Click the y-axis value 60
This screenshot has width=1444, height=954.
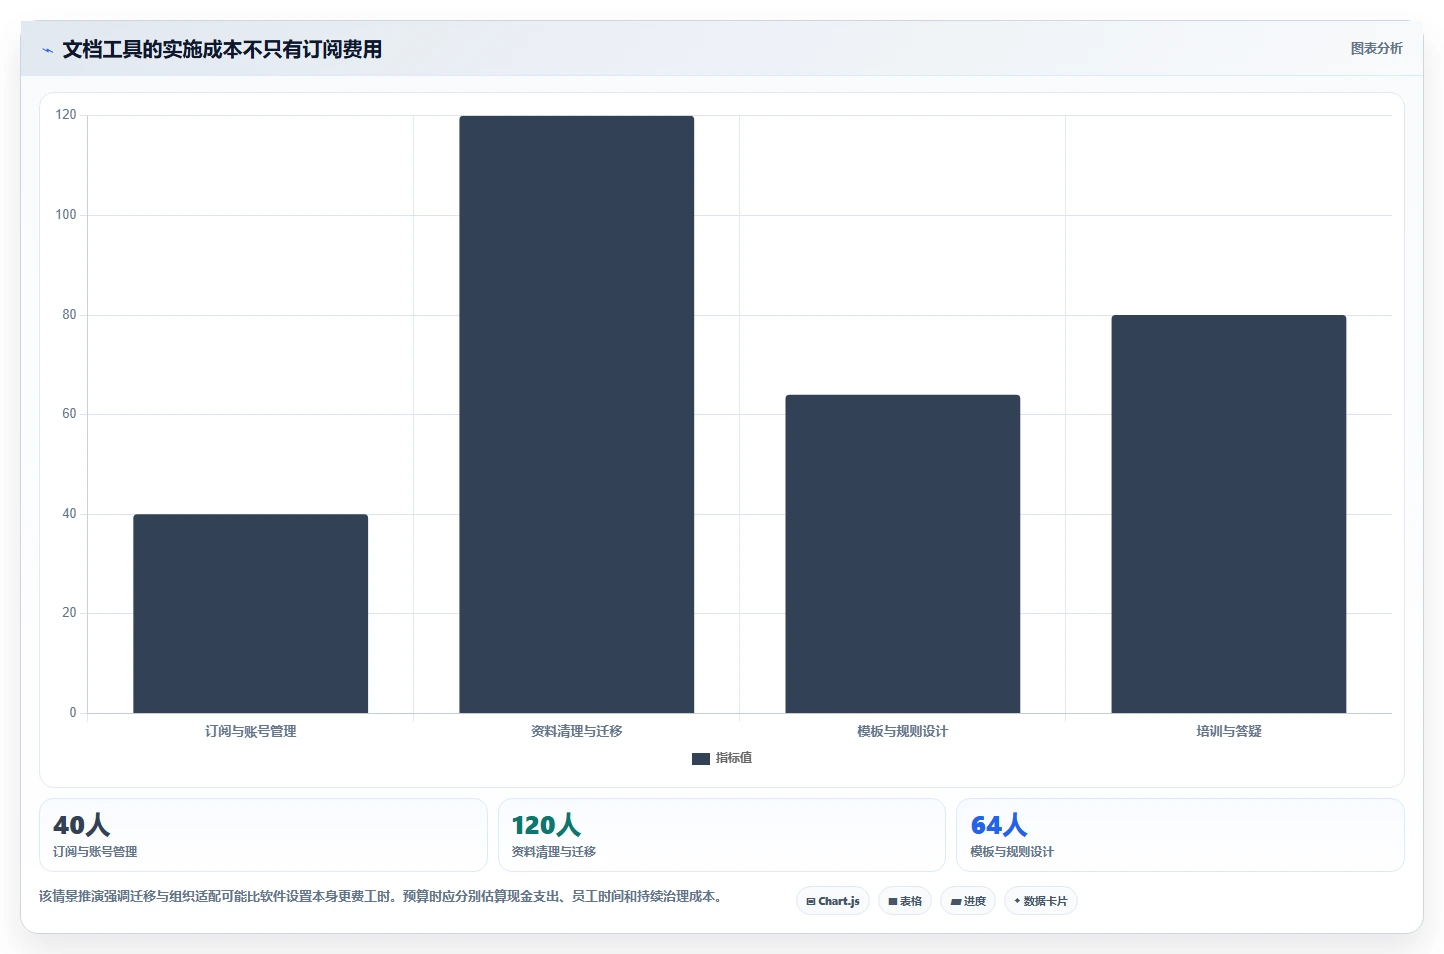69,414
